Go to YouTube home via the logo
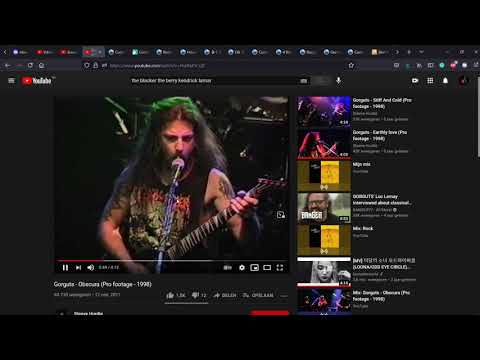This screenshot has height=360, width=480. pos(37,81)
